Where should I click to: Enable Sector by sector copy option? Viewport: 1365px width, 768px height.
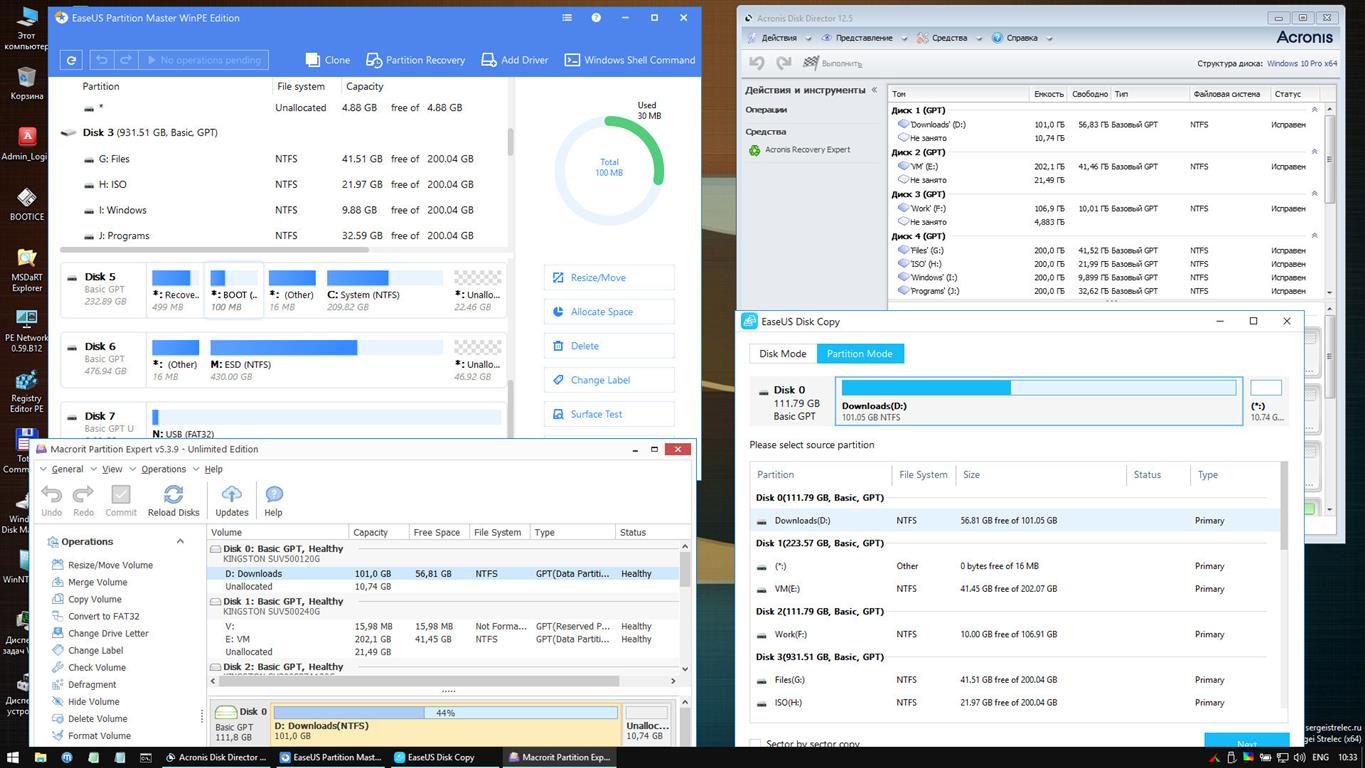pos(754,744)
